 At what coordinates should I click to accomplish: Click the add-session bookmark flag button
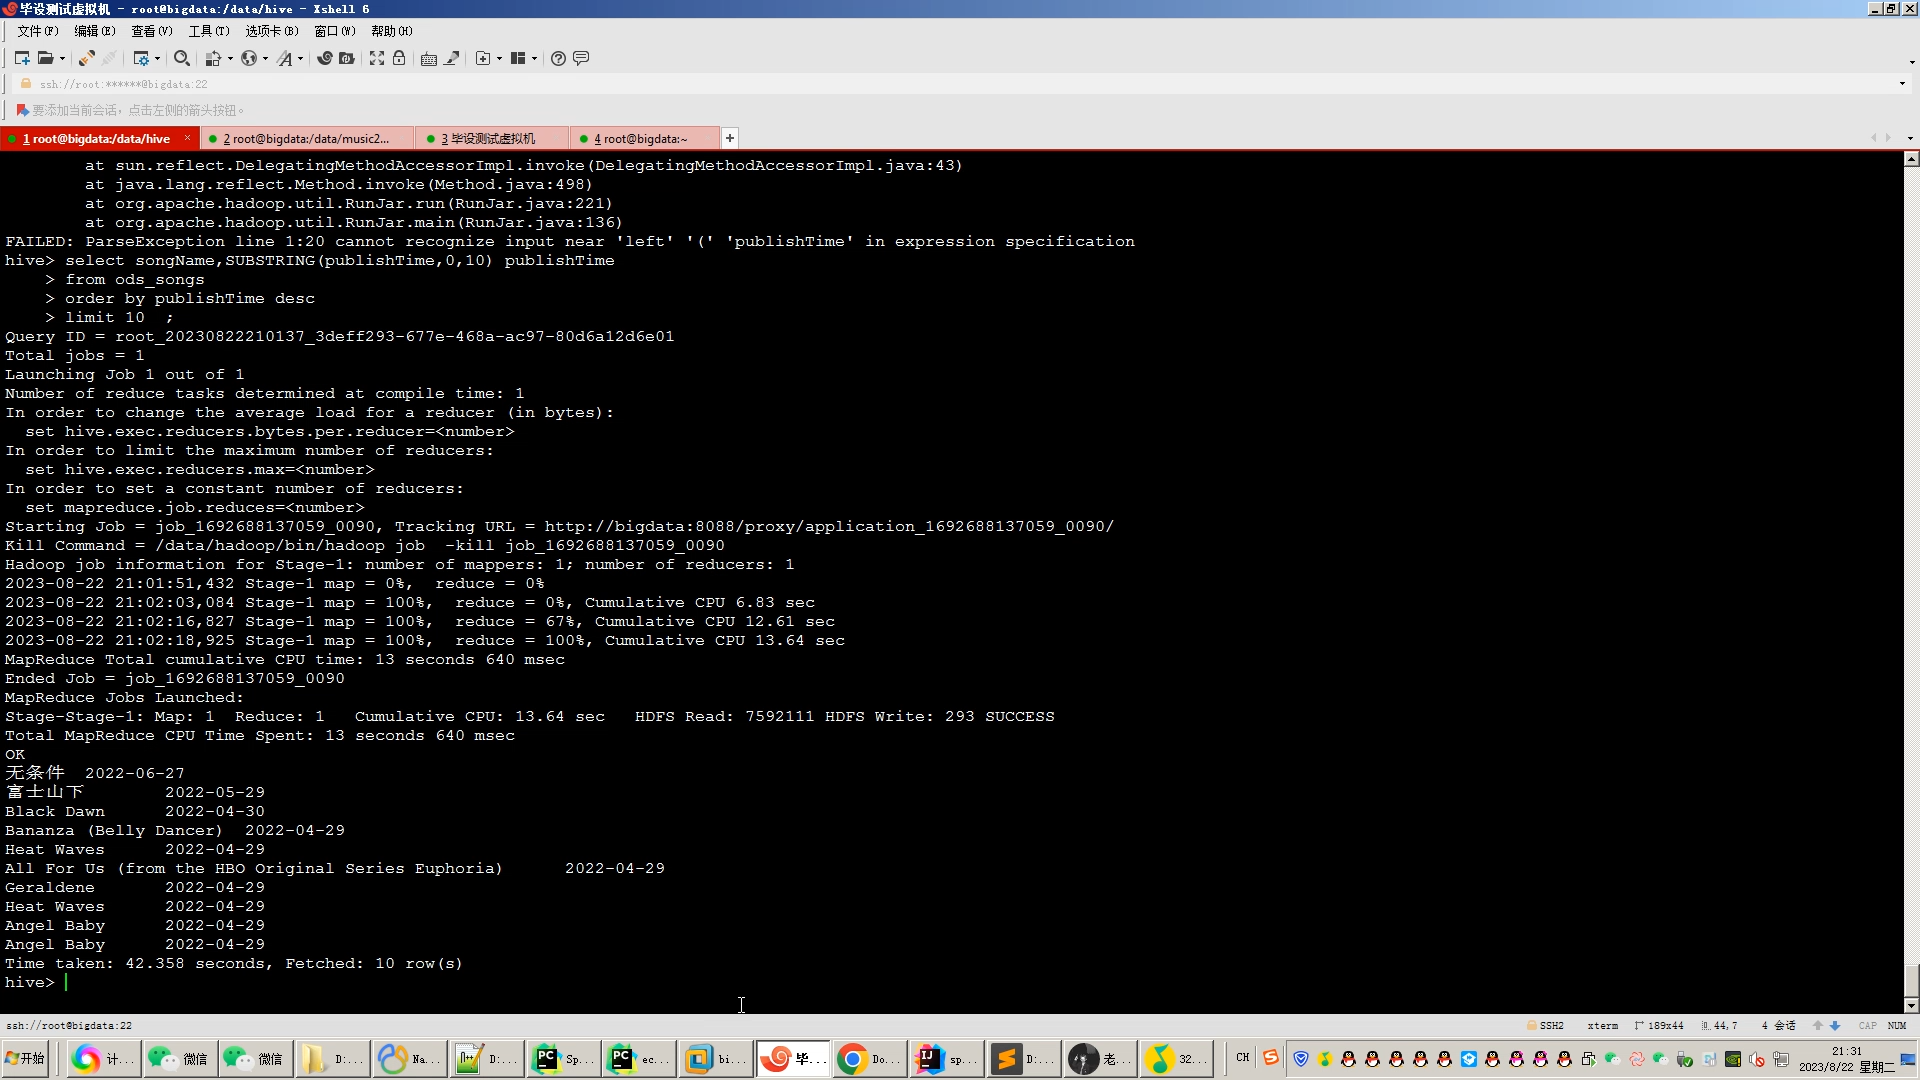click(22, 110)
